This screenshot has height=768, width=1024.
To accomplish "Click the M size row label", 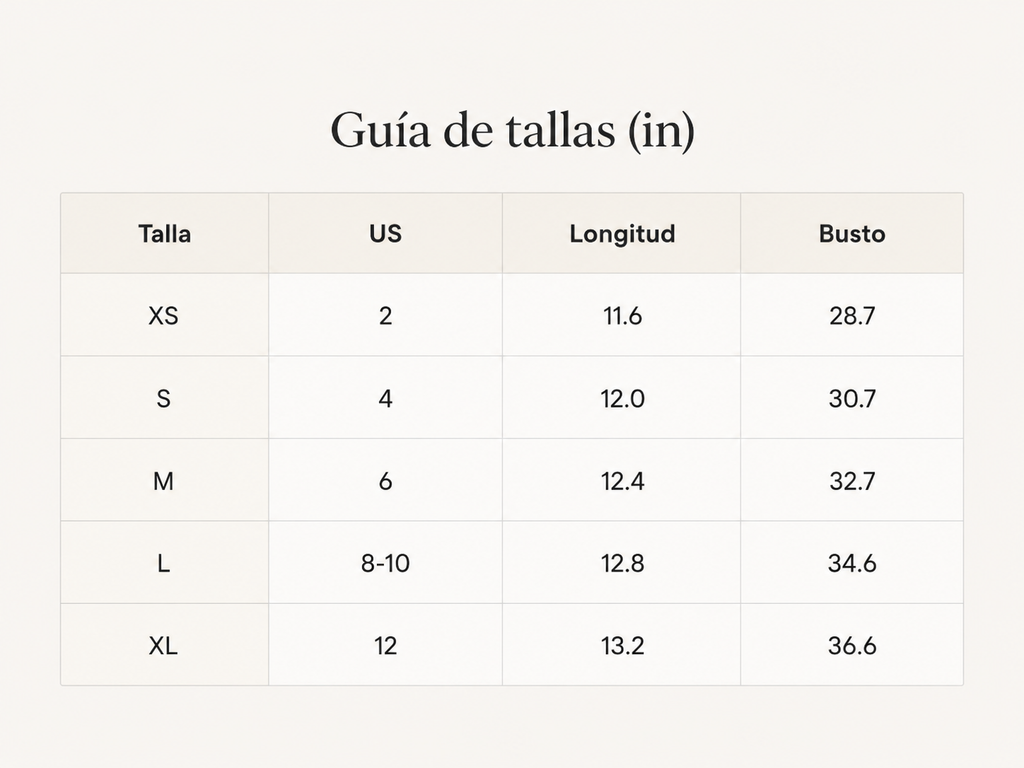I will pyautogui.click(x=163, y=481).
